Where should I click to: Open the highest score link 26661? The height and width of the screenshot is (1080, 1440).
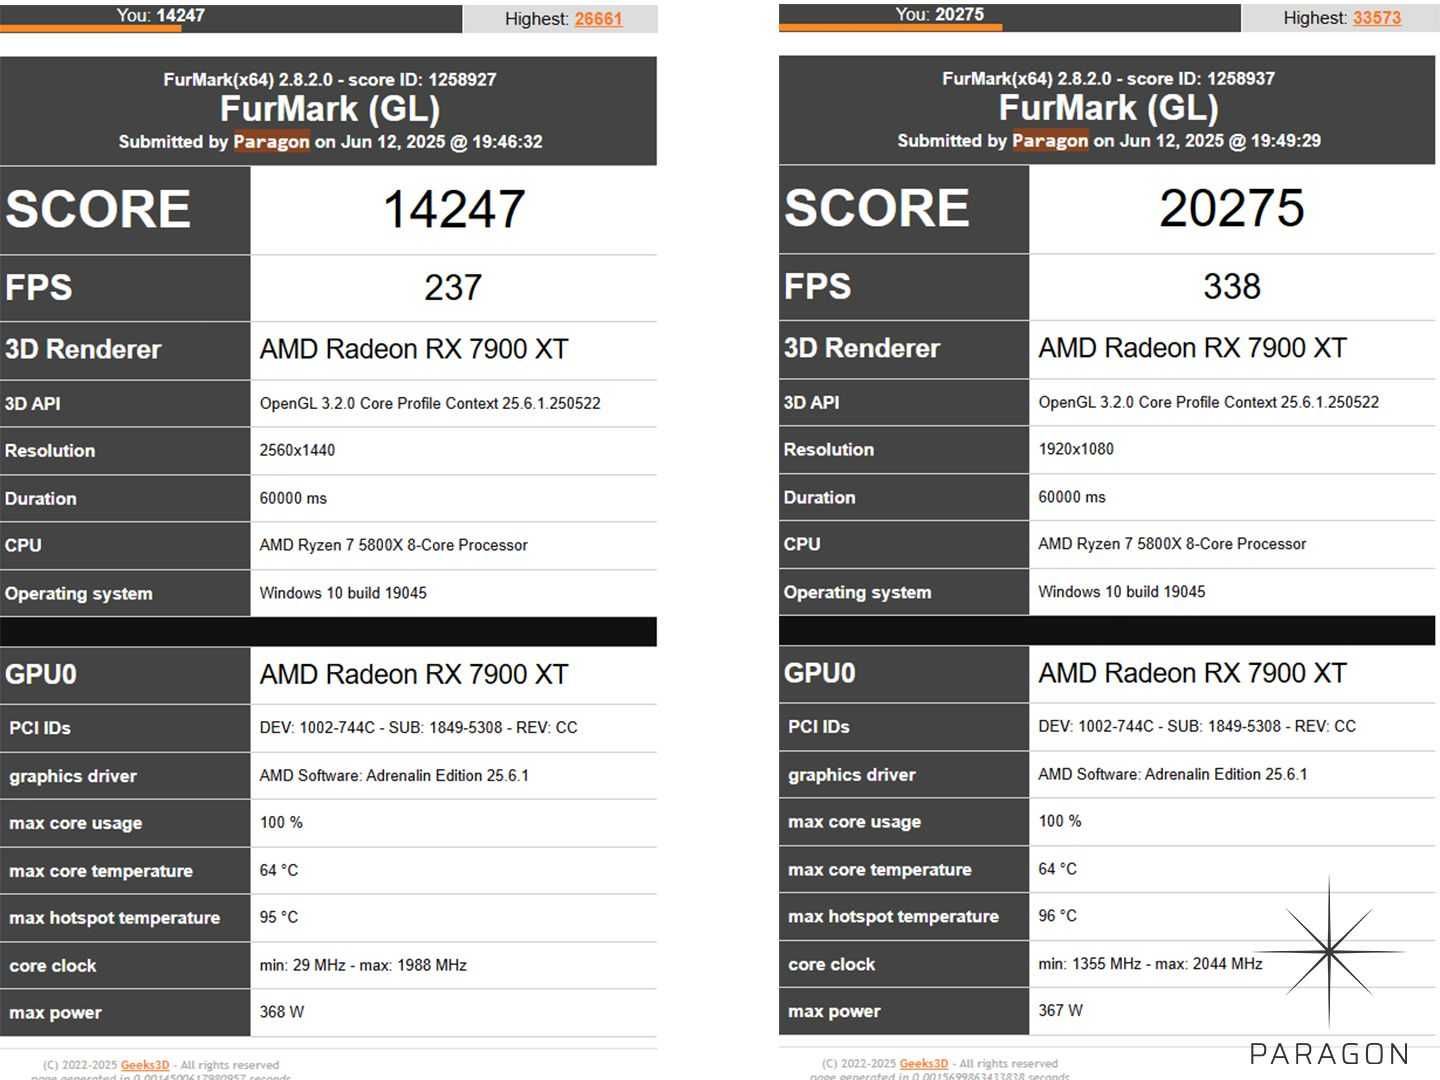(x=598, y=18)
